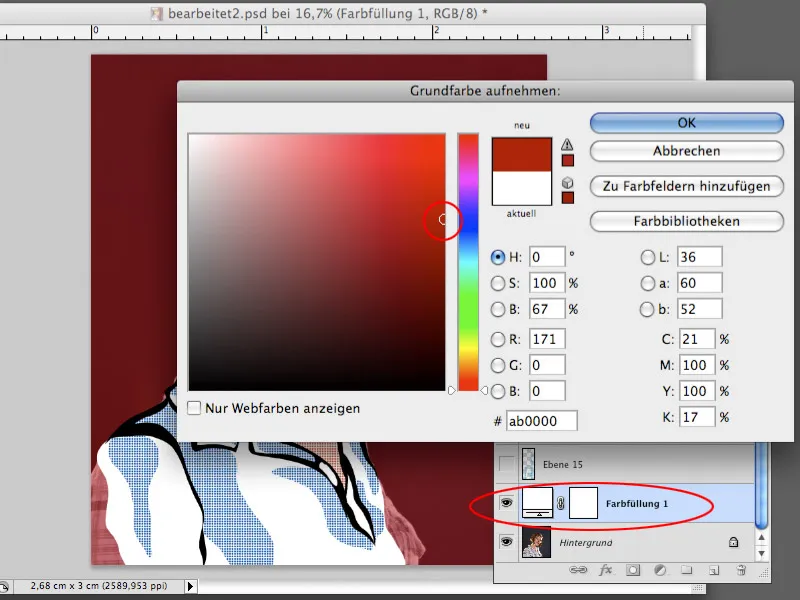Click the K black input field showing 17
This screenshot has height=600, width=800.
[x=697, y=417]
